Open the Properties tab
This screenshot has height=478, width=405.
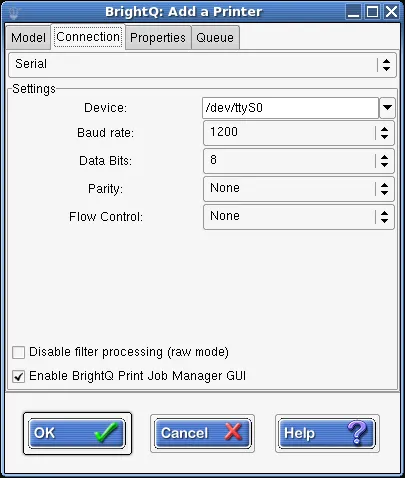click(x=158, y=37)
